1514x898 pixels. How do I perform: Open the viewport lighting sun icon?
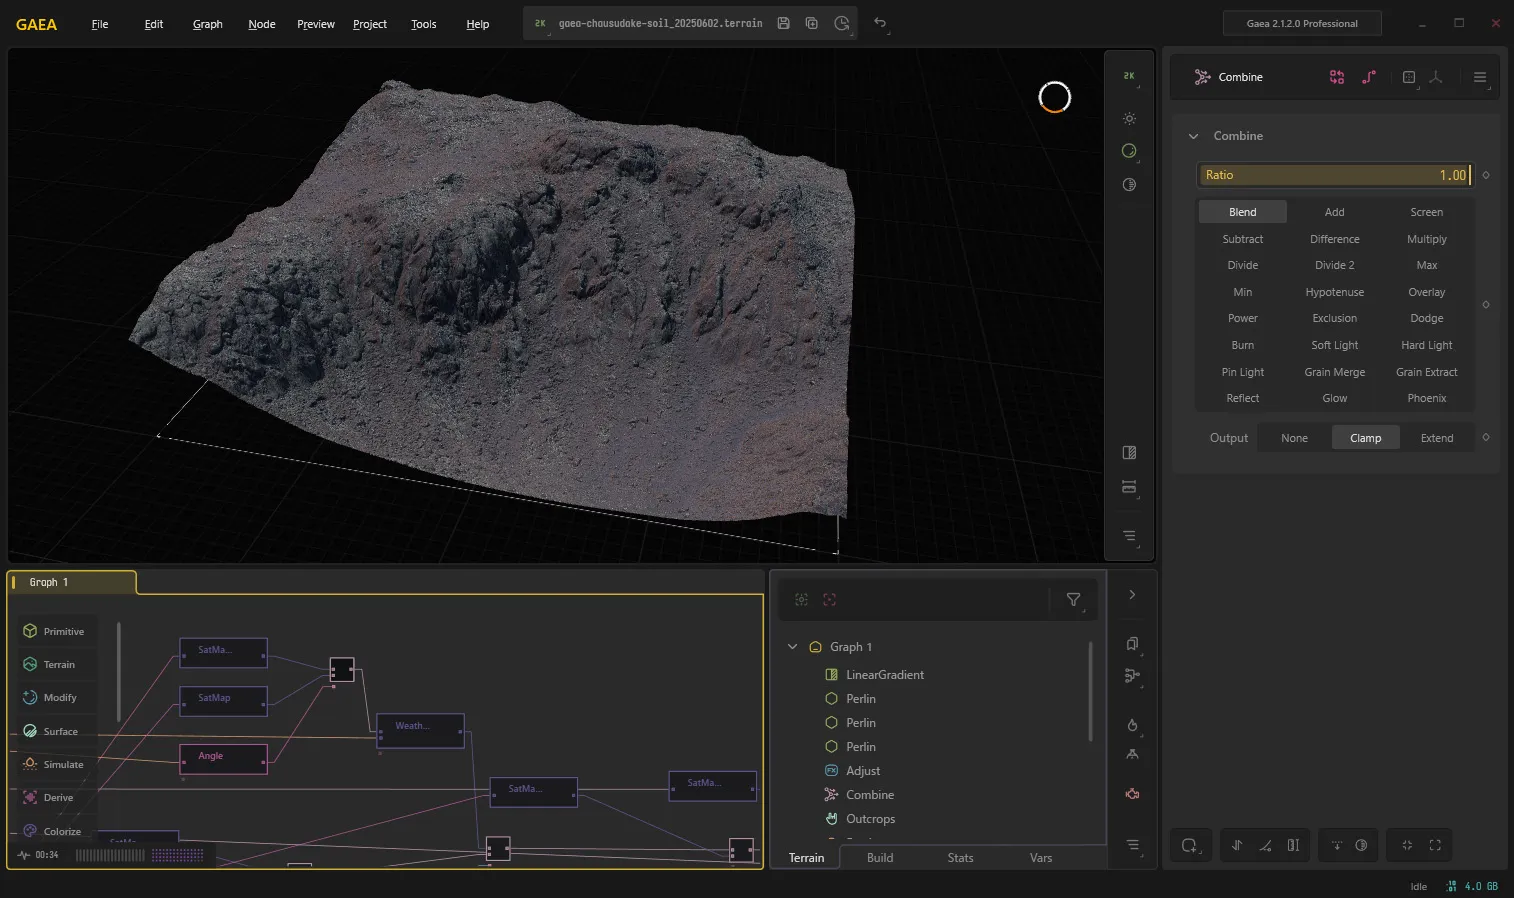point(1129,118)
